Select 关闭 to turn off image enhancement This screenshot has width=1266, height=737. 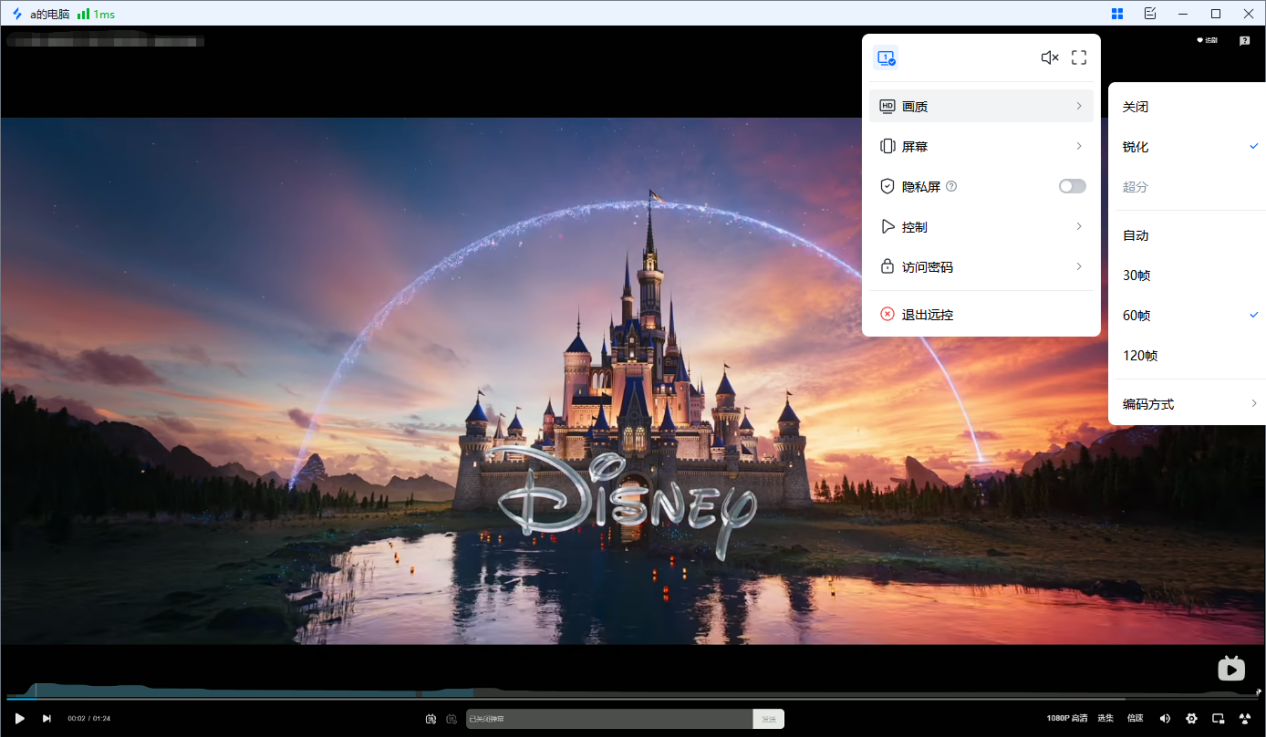(x=1135, y=107)
